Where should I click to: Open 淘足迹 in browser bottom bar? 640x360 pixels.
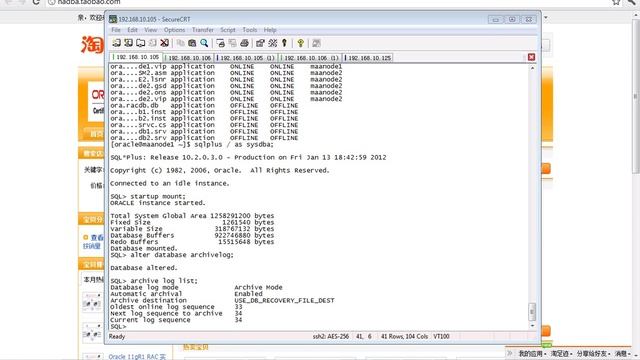[x=561, y=353]
